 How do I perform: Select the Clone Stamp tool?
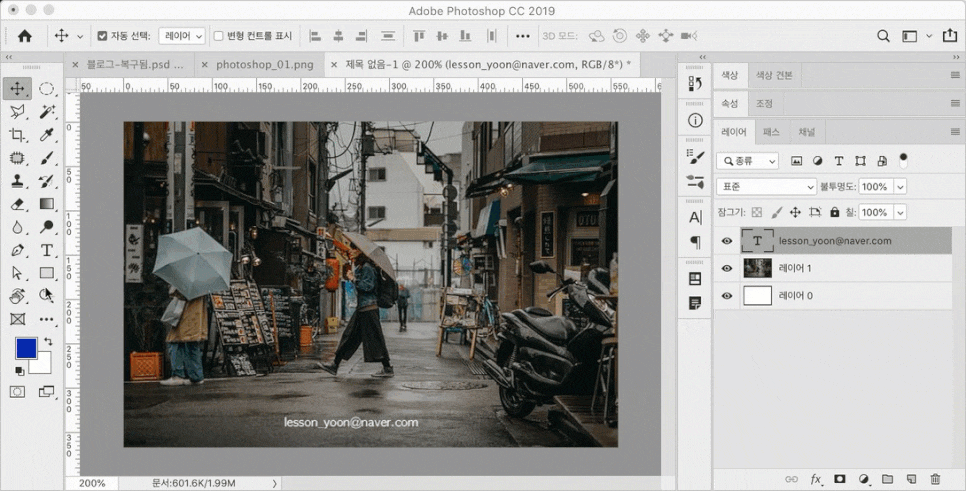(17, 181)
